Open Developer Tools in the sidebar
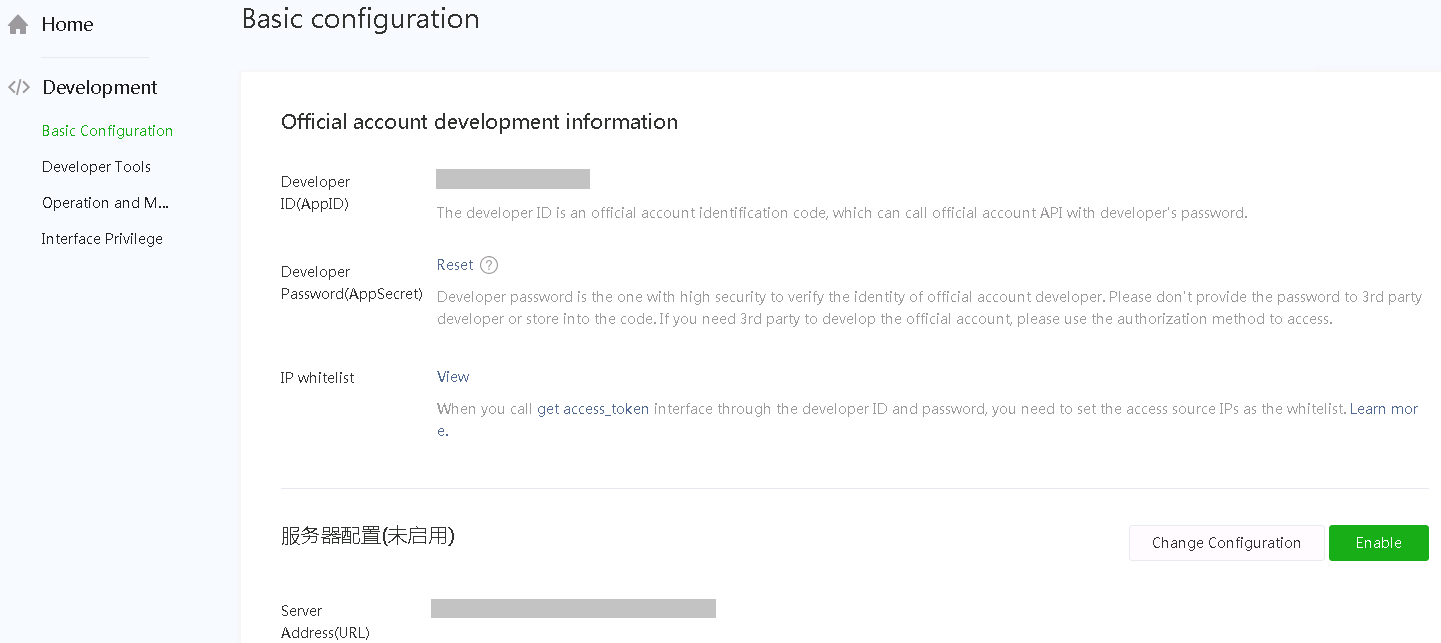This screenshot has height=643, width=1441. click(96, 167)
